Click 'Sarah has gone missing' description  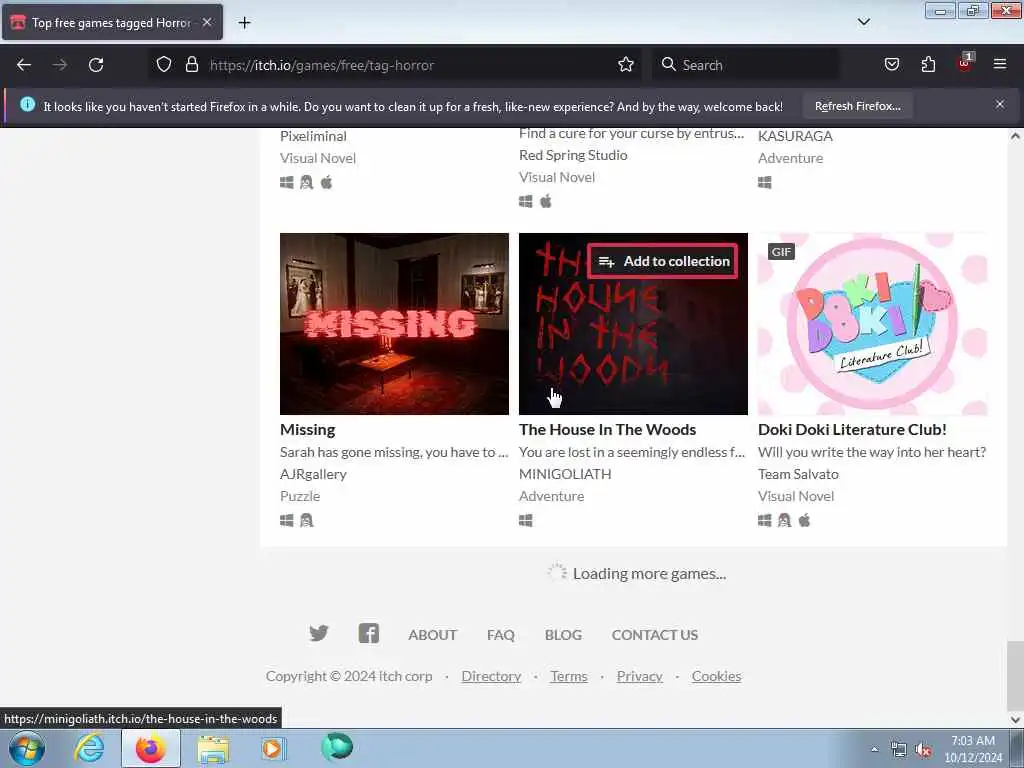(394, 452)
